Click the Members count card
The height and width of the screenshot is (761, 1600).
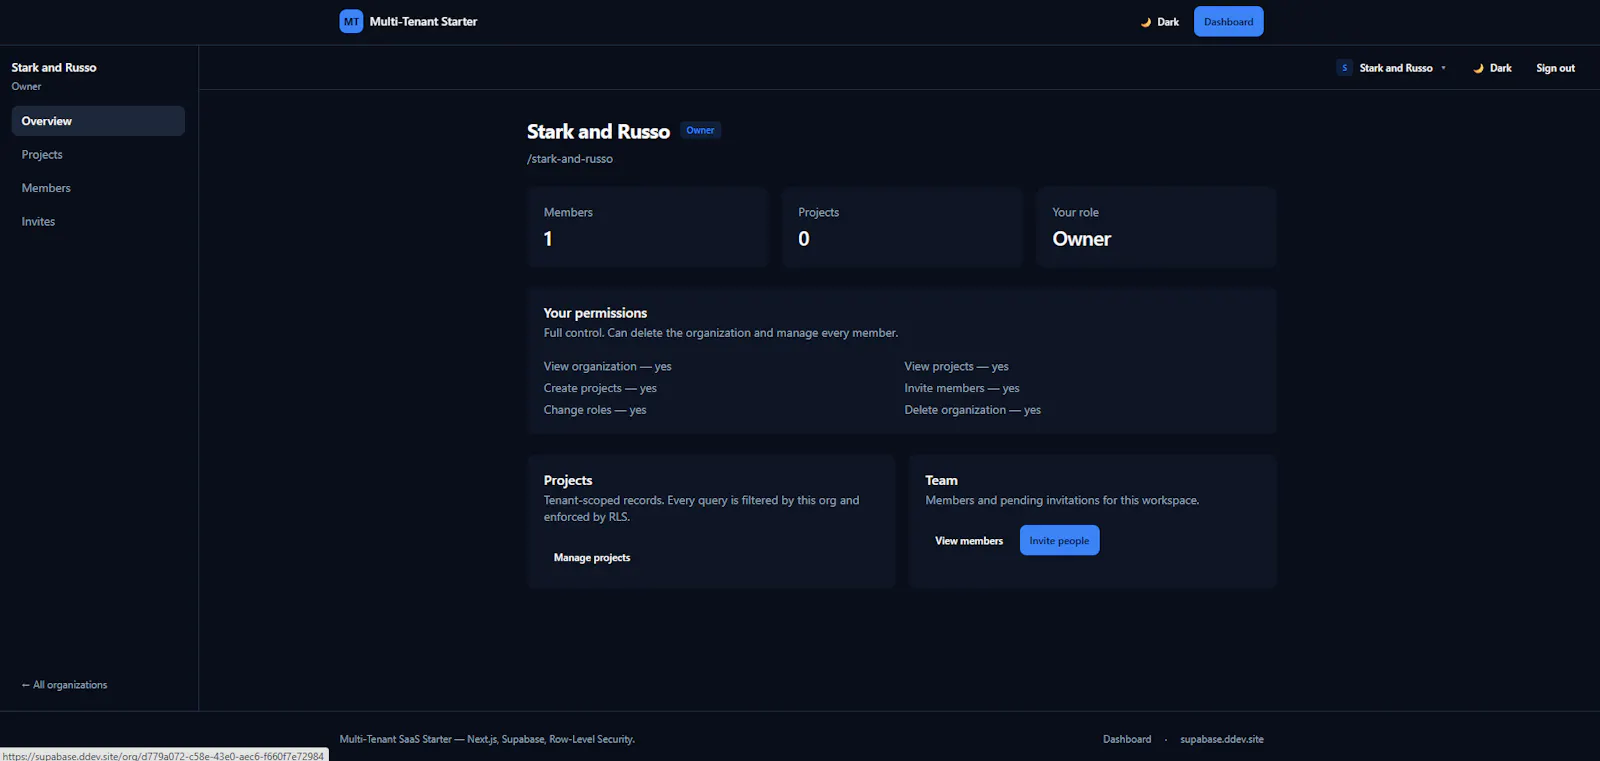point(648,227)
